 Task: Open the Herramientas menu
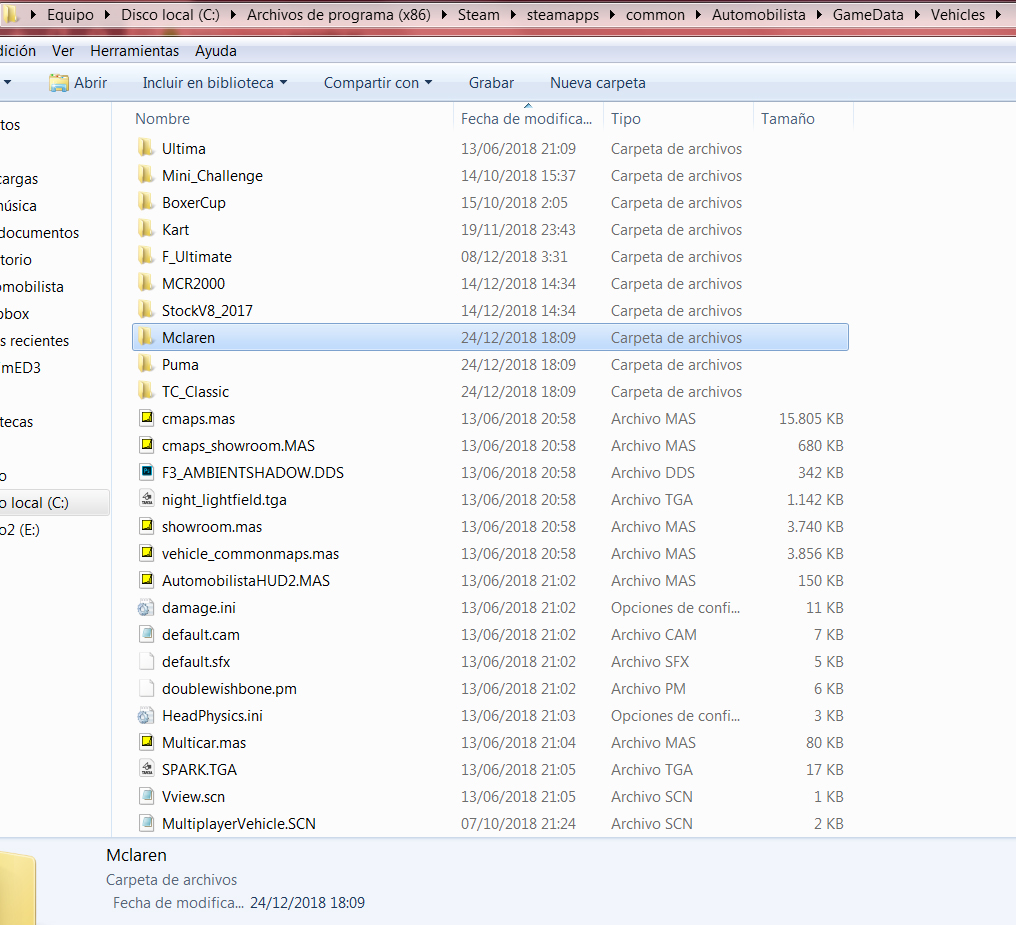[x=134, y=51]
